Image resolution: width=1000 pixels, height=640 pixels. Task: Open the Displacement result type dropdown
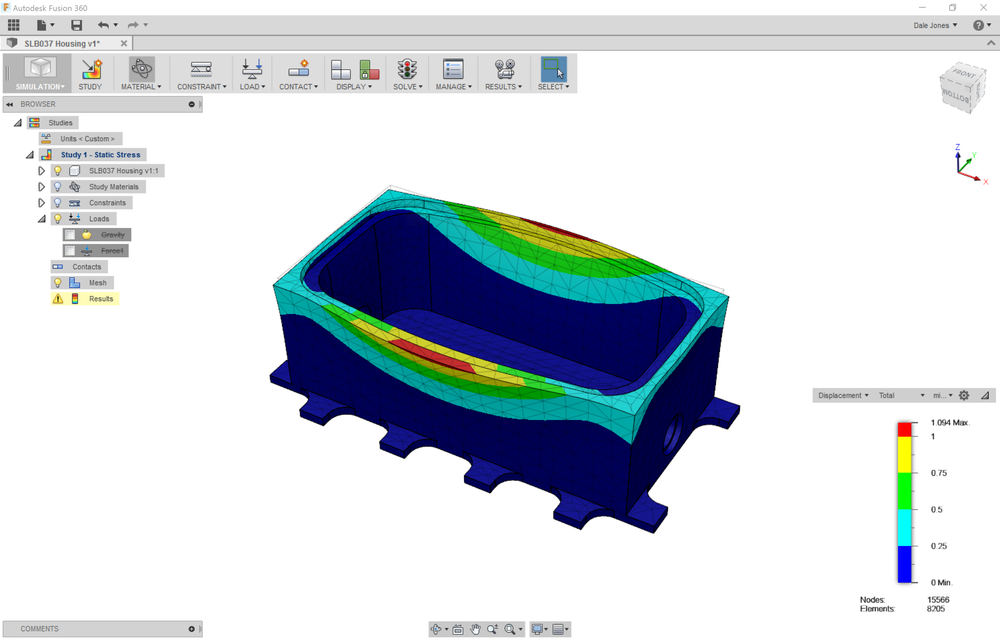[x=843, y=395]
